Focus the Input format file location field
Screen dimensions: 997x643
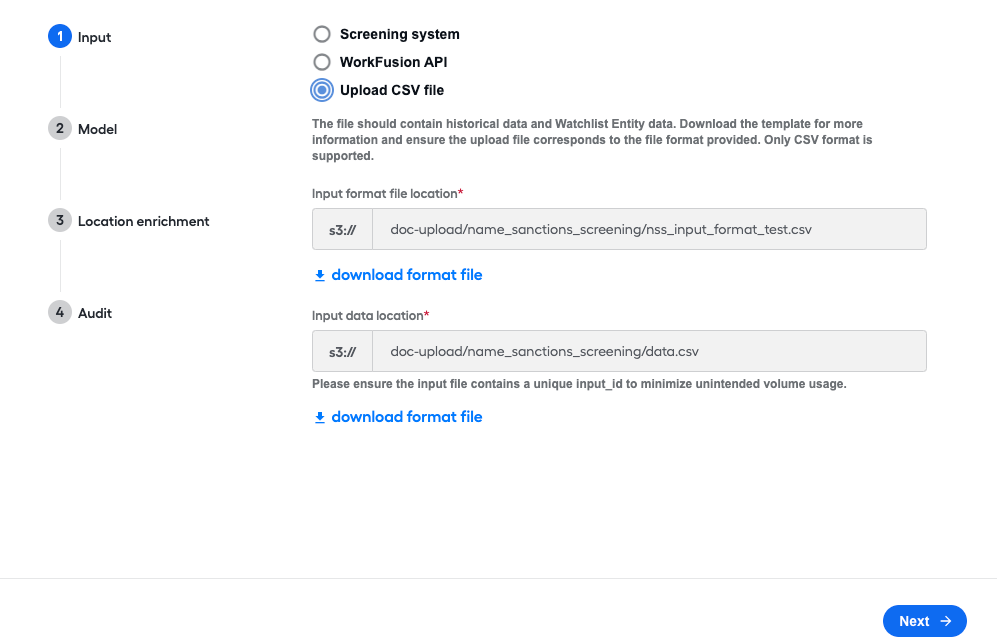click(649, 229)
